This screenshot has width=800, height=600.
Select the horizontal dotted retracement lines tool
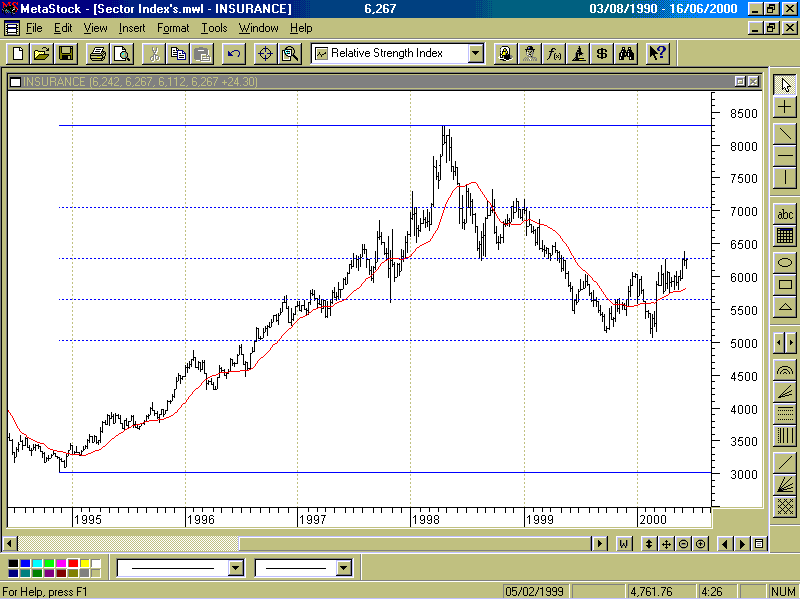coord(785,413)
